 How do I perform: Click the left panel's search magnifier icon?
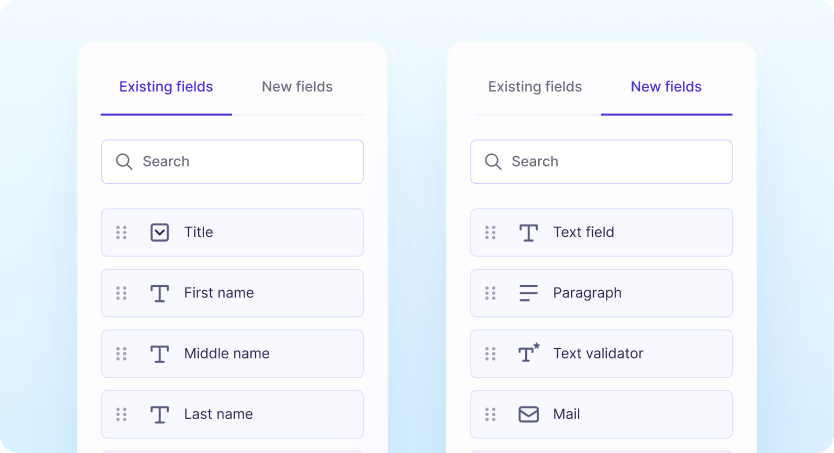click(124, 161)
